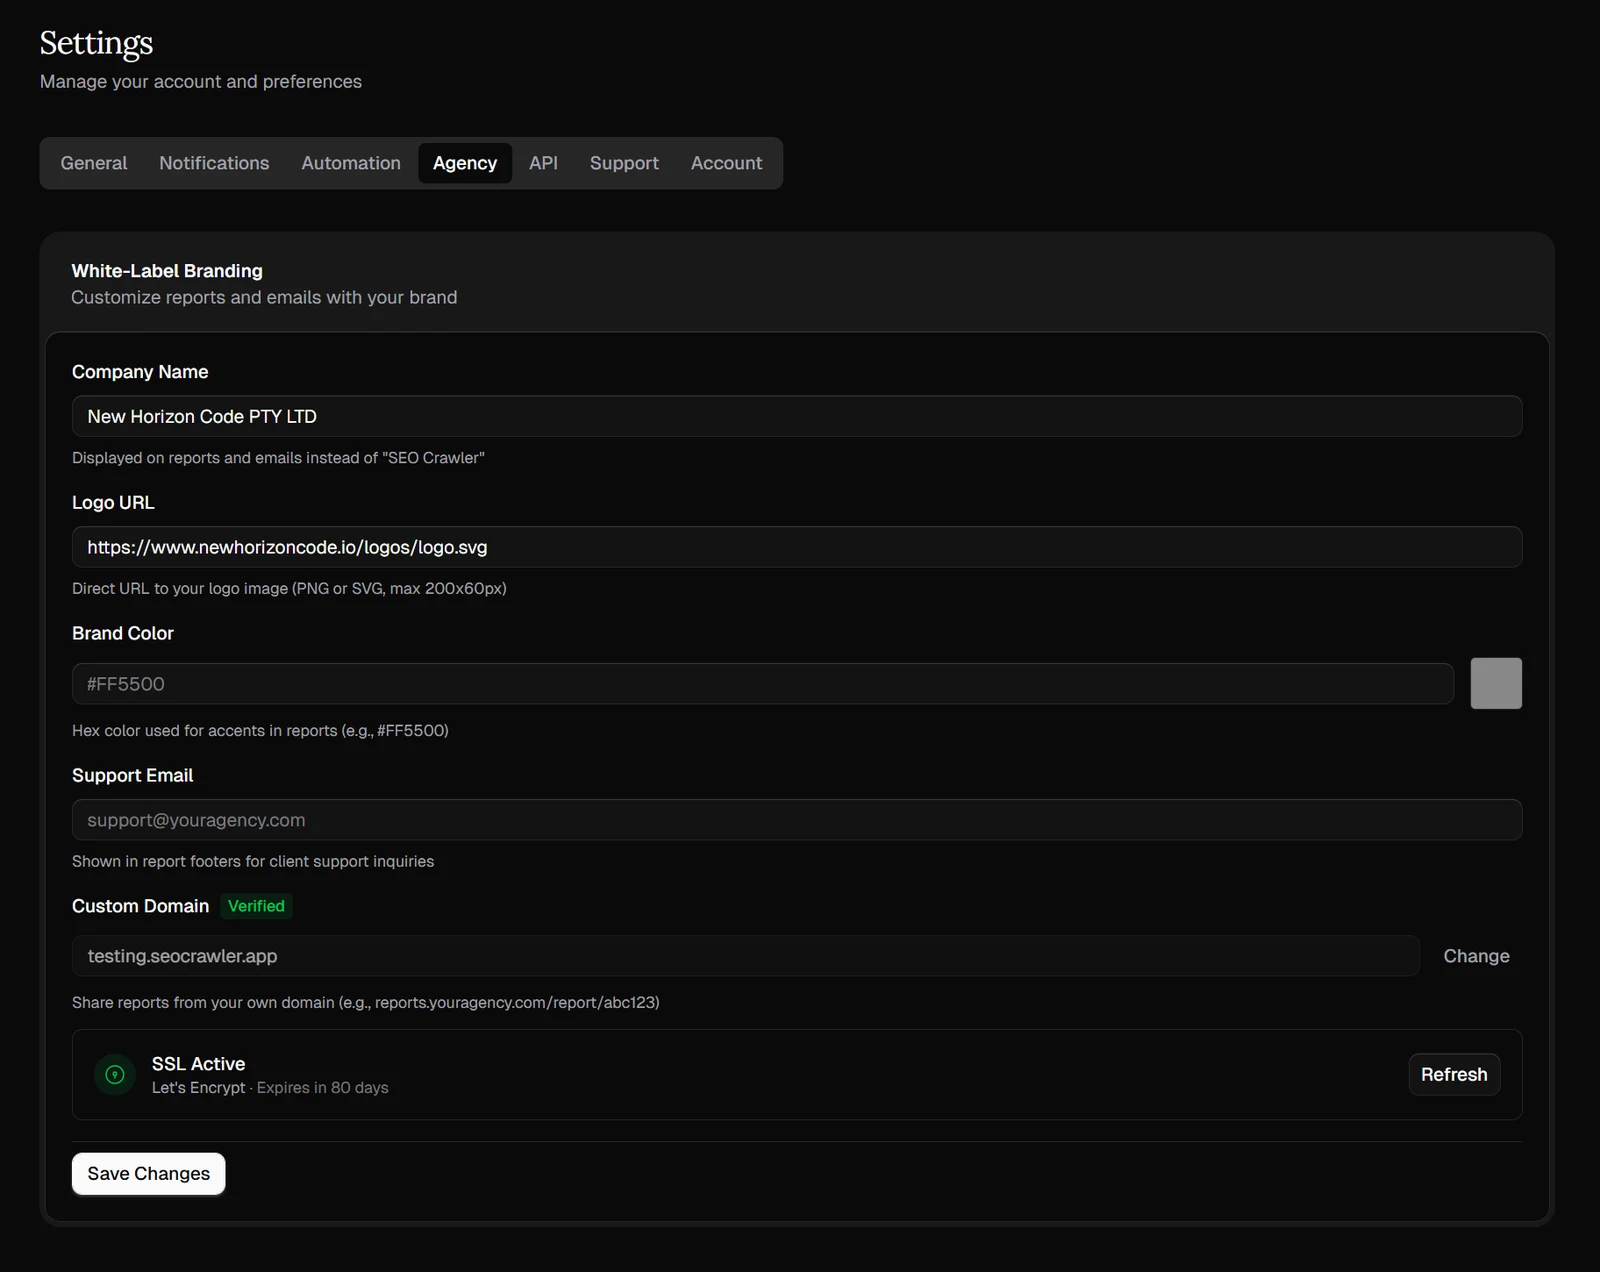Select the Agency tab

pos(465,163)
